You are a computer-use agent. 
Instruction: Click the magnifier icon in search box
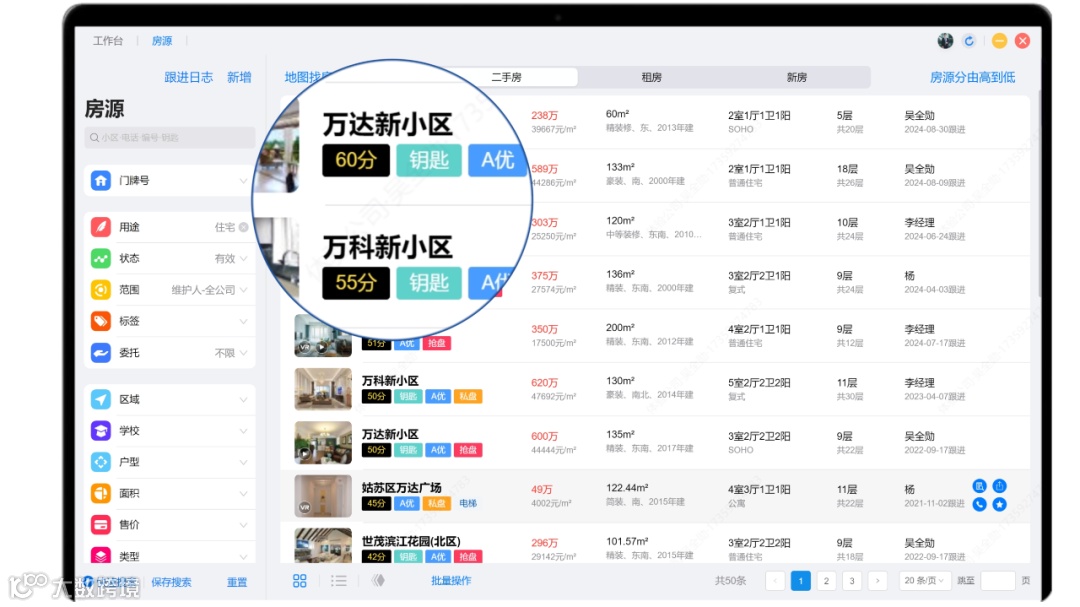pos(94,138)
